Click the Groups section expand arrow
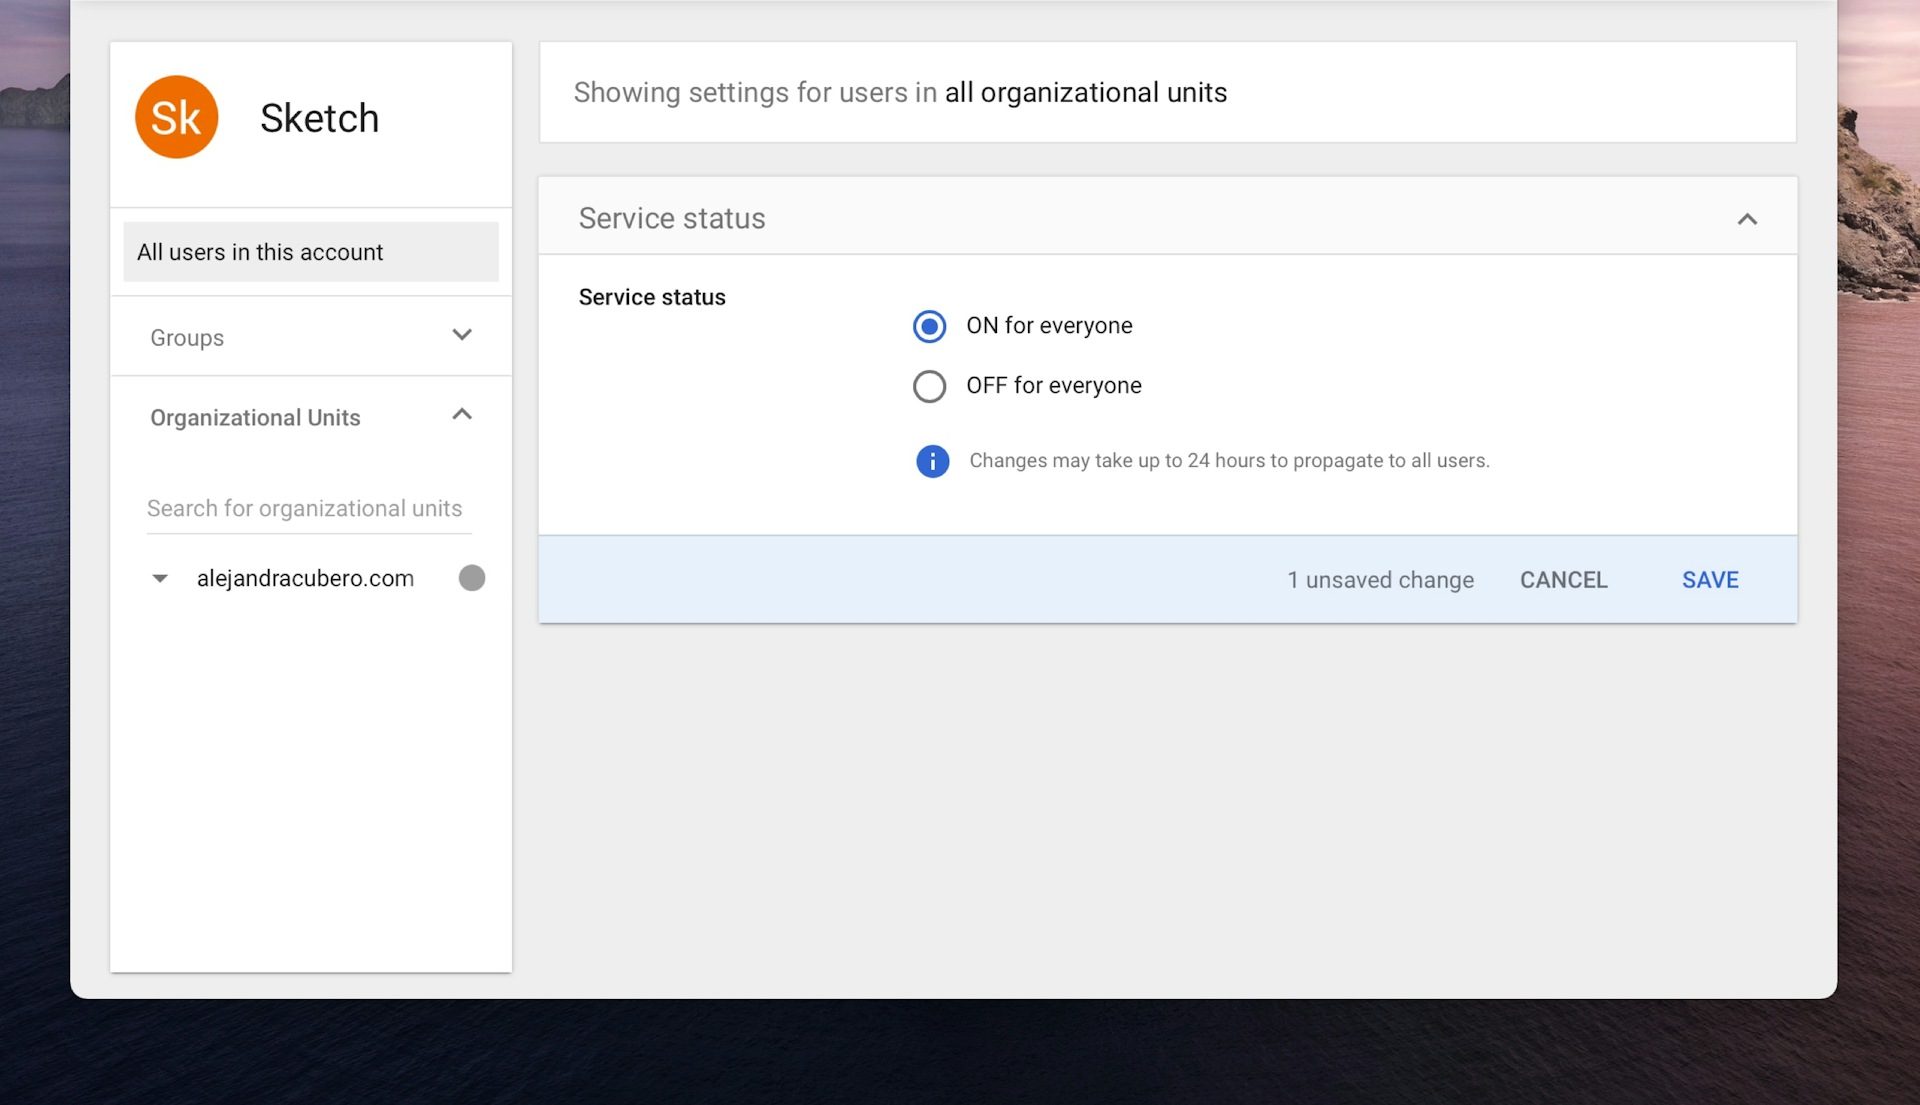This screenshot has height=1105, width=1920. (462, 334)
